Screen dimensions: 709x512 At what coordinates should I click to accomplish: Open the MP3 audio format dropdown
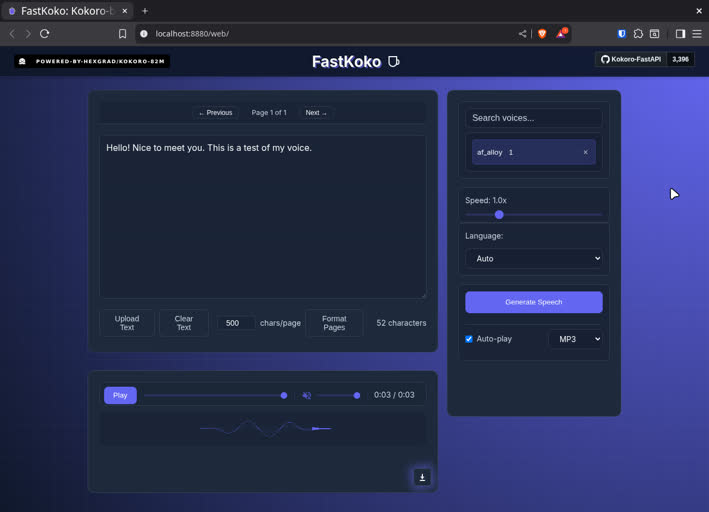(x=576, y=339)
